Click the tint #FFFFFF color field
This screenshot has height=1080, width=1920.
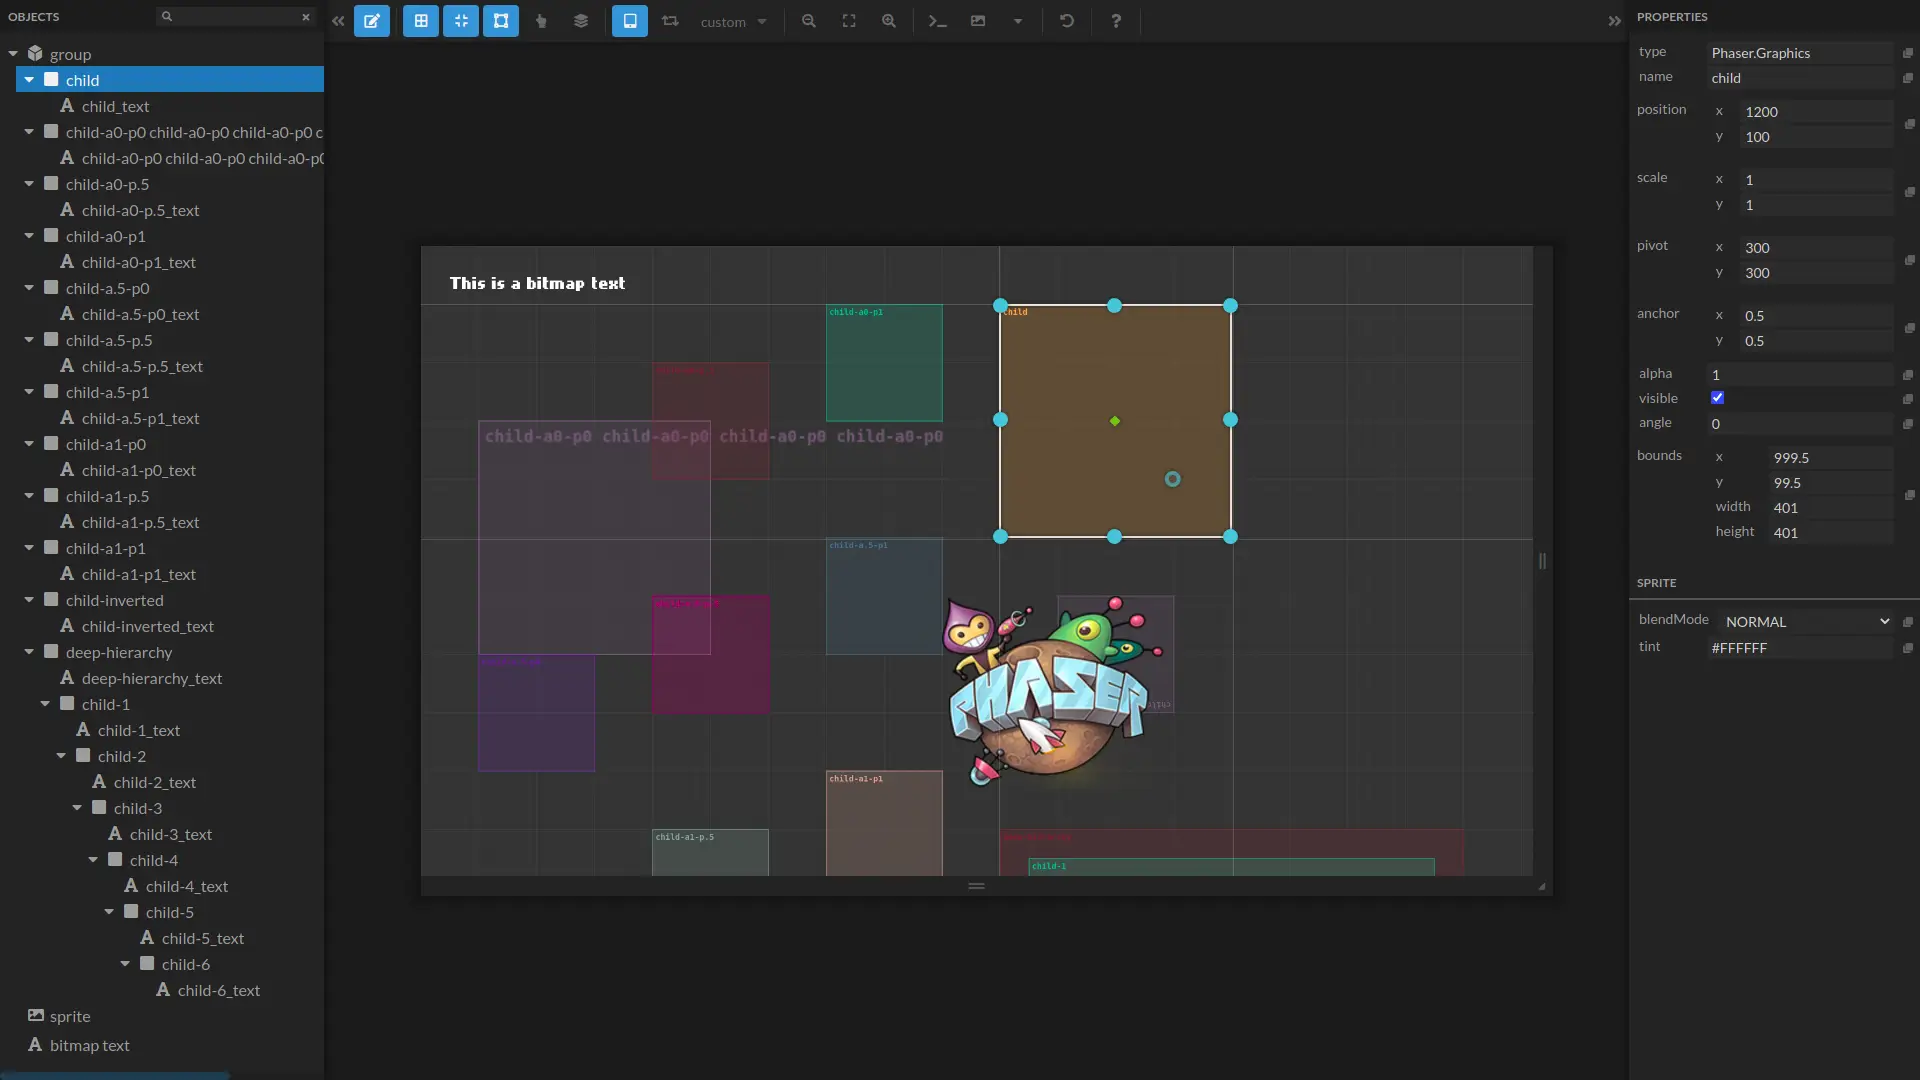pyautogui.click(x=1800, y=648)
